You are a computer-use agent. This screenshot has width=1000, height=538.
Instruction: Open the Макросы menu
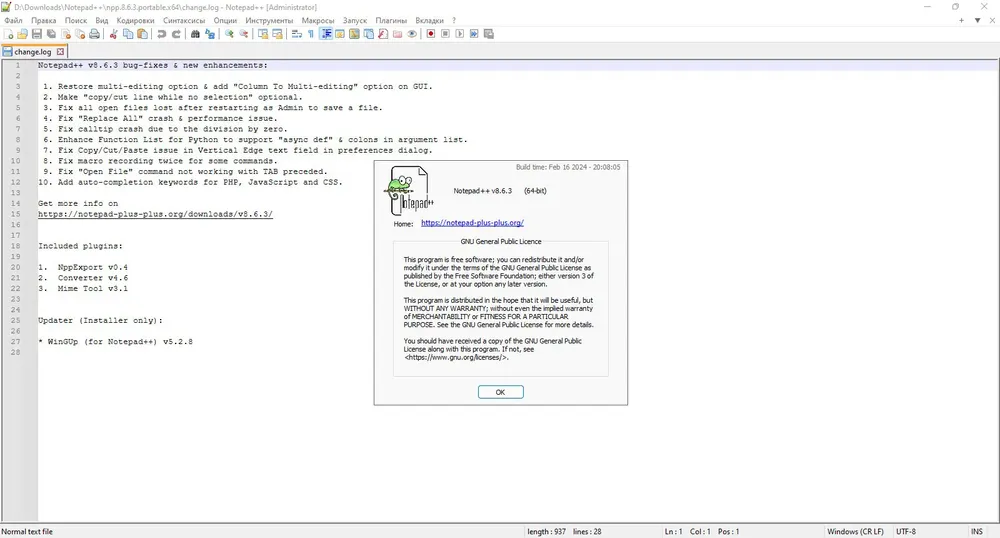click(x=318, y=20)
